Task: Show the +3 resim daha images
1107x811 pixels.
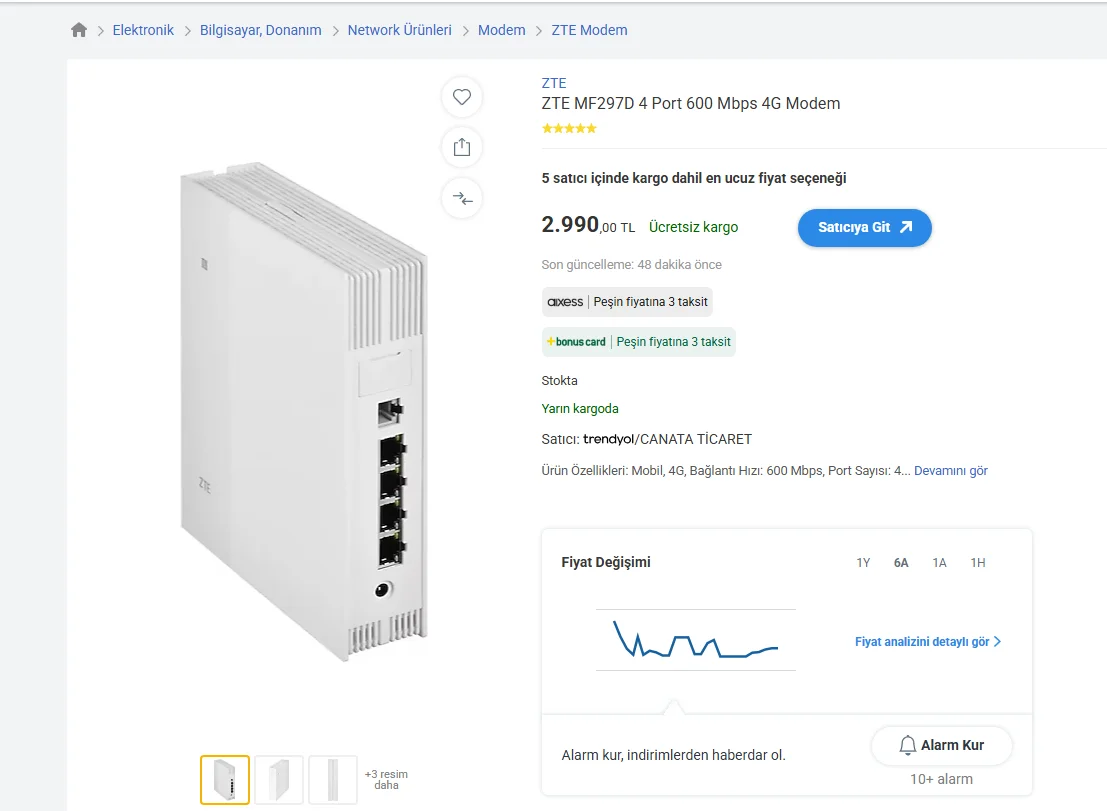Action: (x=386, y=780)
